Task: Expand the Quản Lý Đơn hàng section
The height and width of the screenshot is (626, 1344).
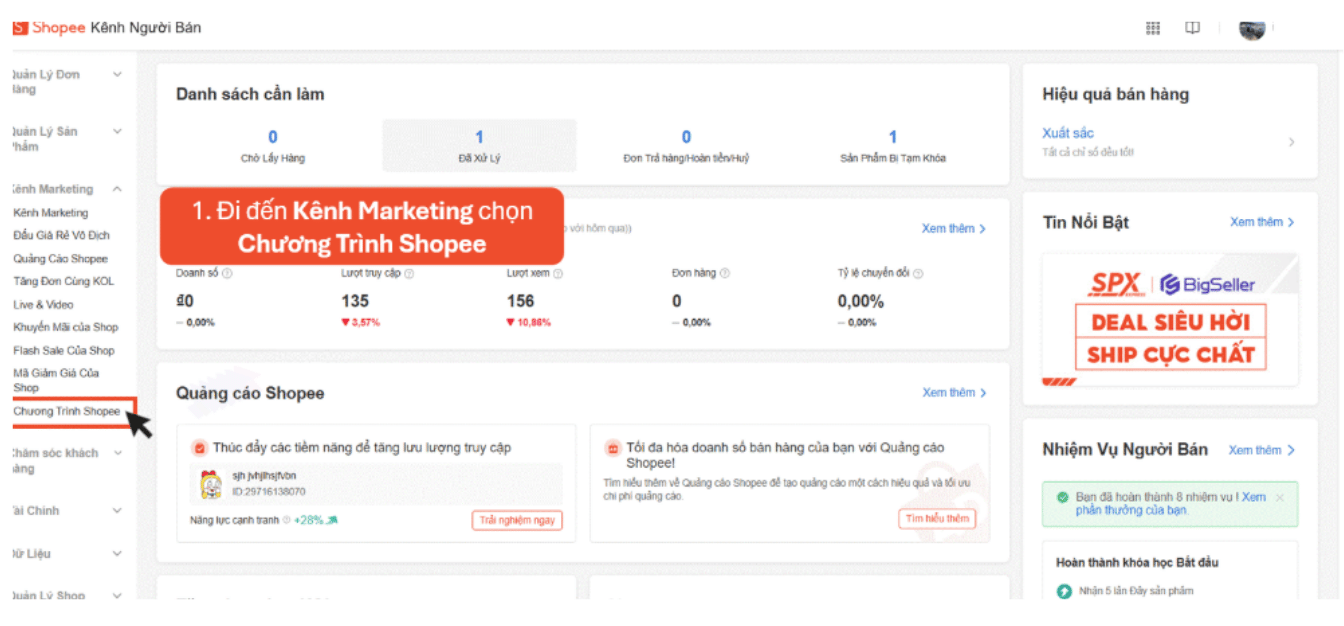Action: (x=117, y=75)
